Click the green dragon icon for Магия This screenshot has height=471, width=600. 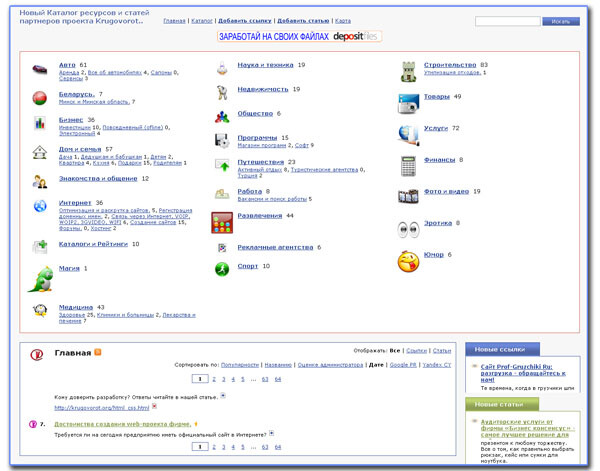coord(41,277)
